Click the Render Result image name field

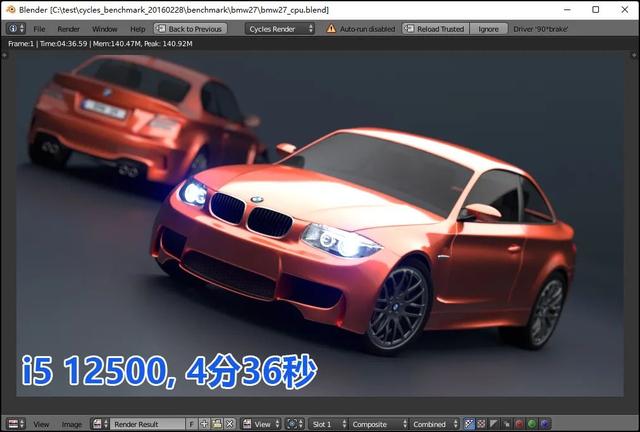coord(148,424)
